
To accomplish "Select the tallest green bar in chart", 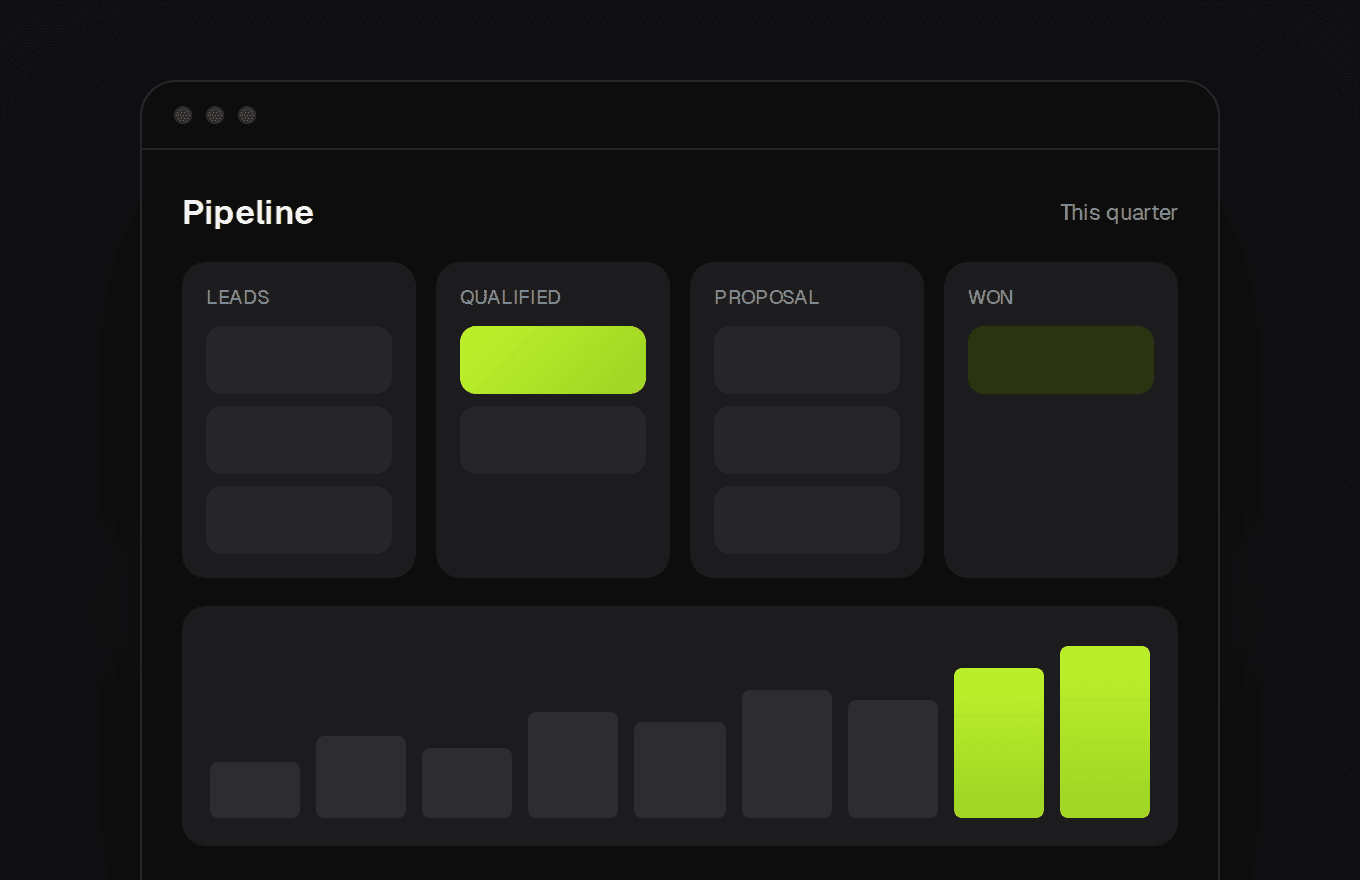I will (x=1105, y=732).
